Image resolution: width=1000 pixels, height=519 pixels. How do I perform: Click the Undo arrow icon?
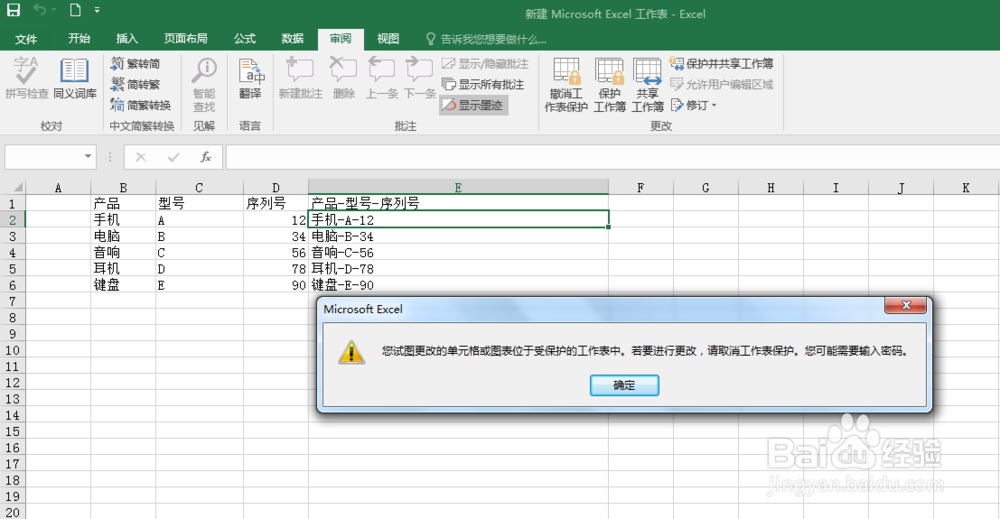tap(40, 10)
